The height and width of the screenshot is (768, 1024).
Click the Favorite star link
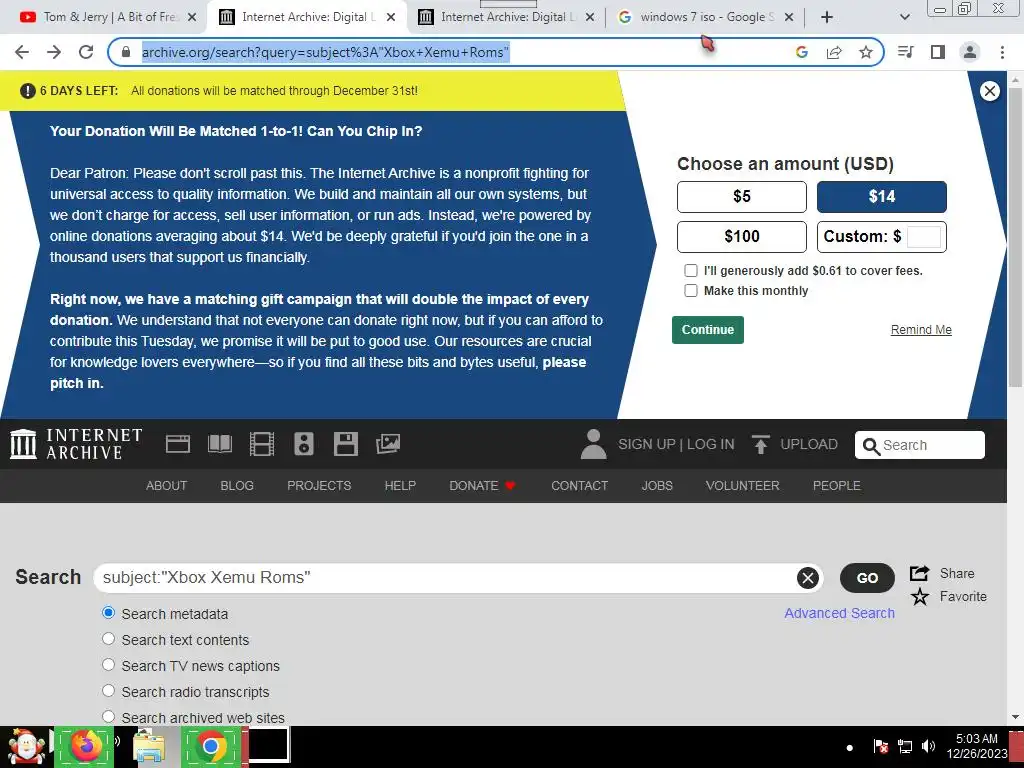[x=949, y=596]
